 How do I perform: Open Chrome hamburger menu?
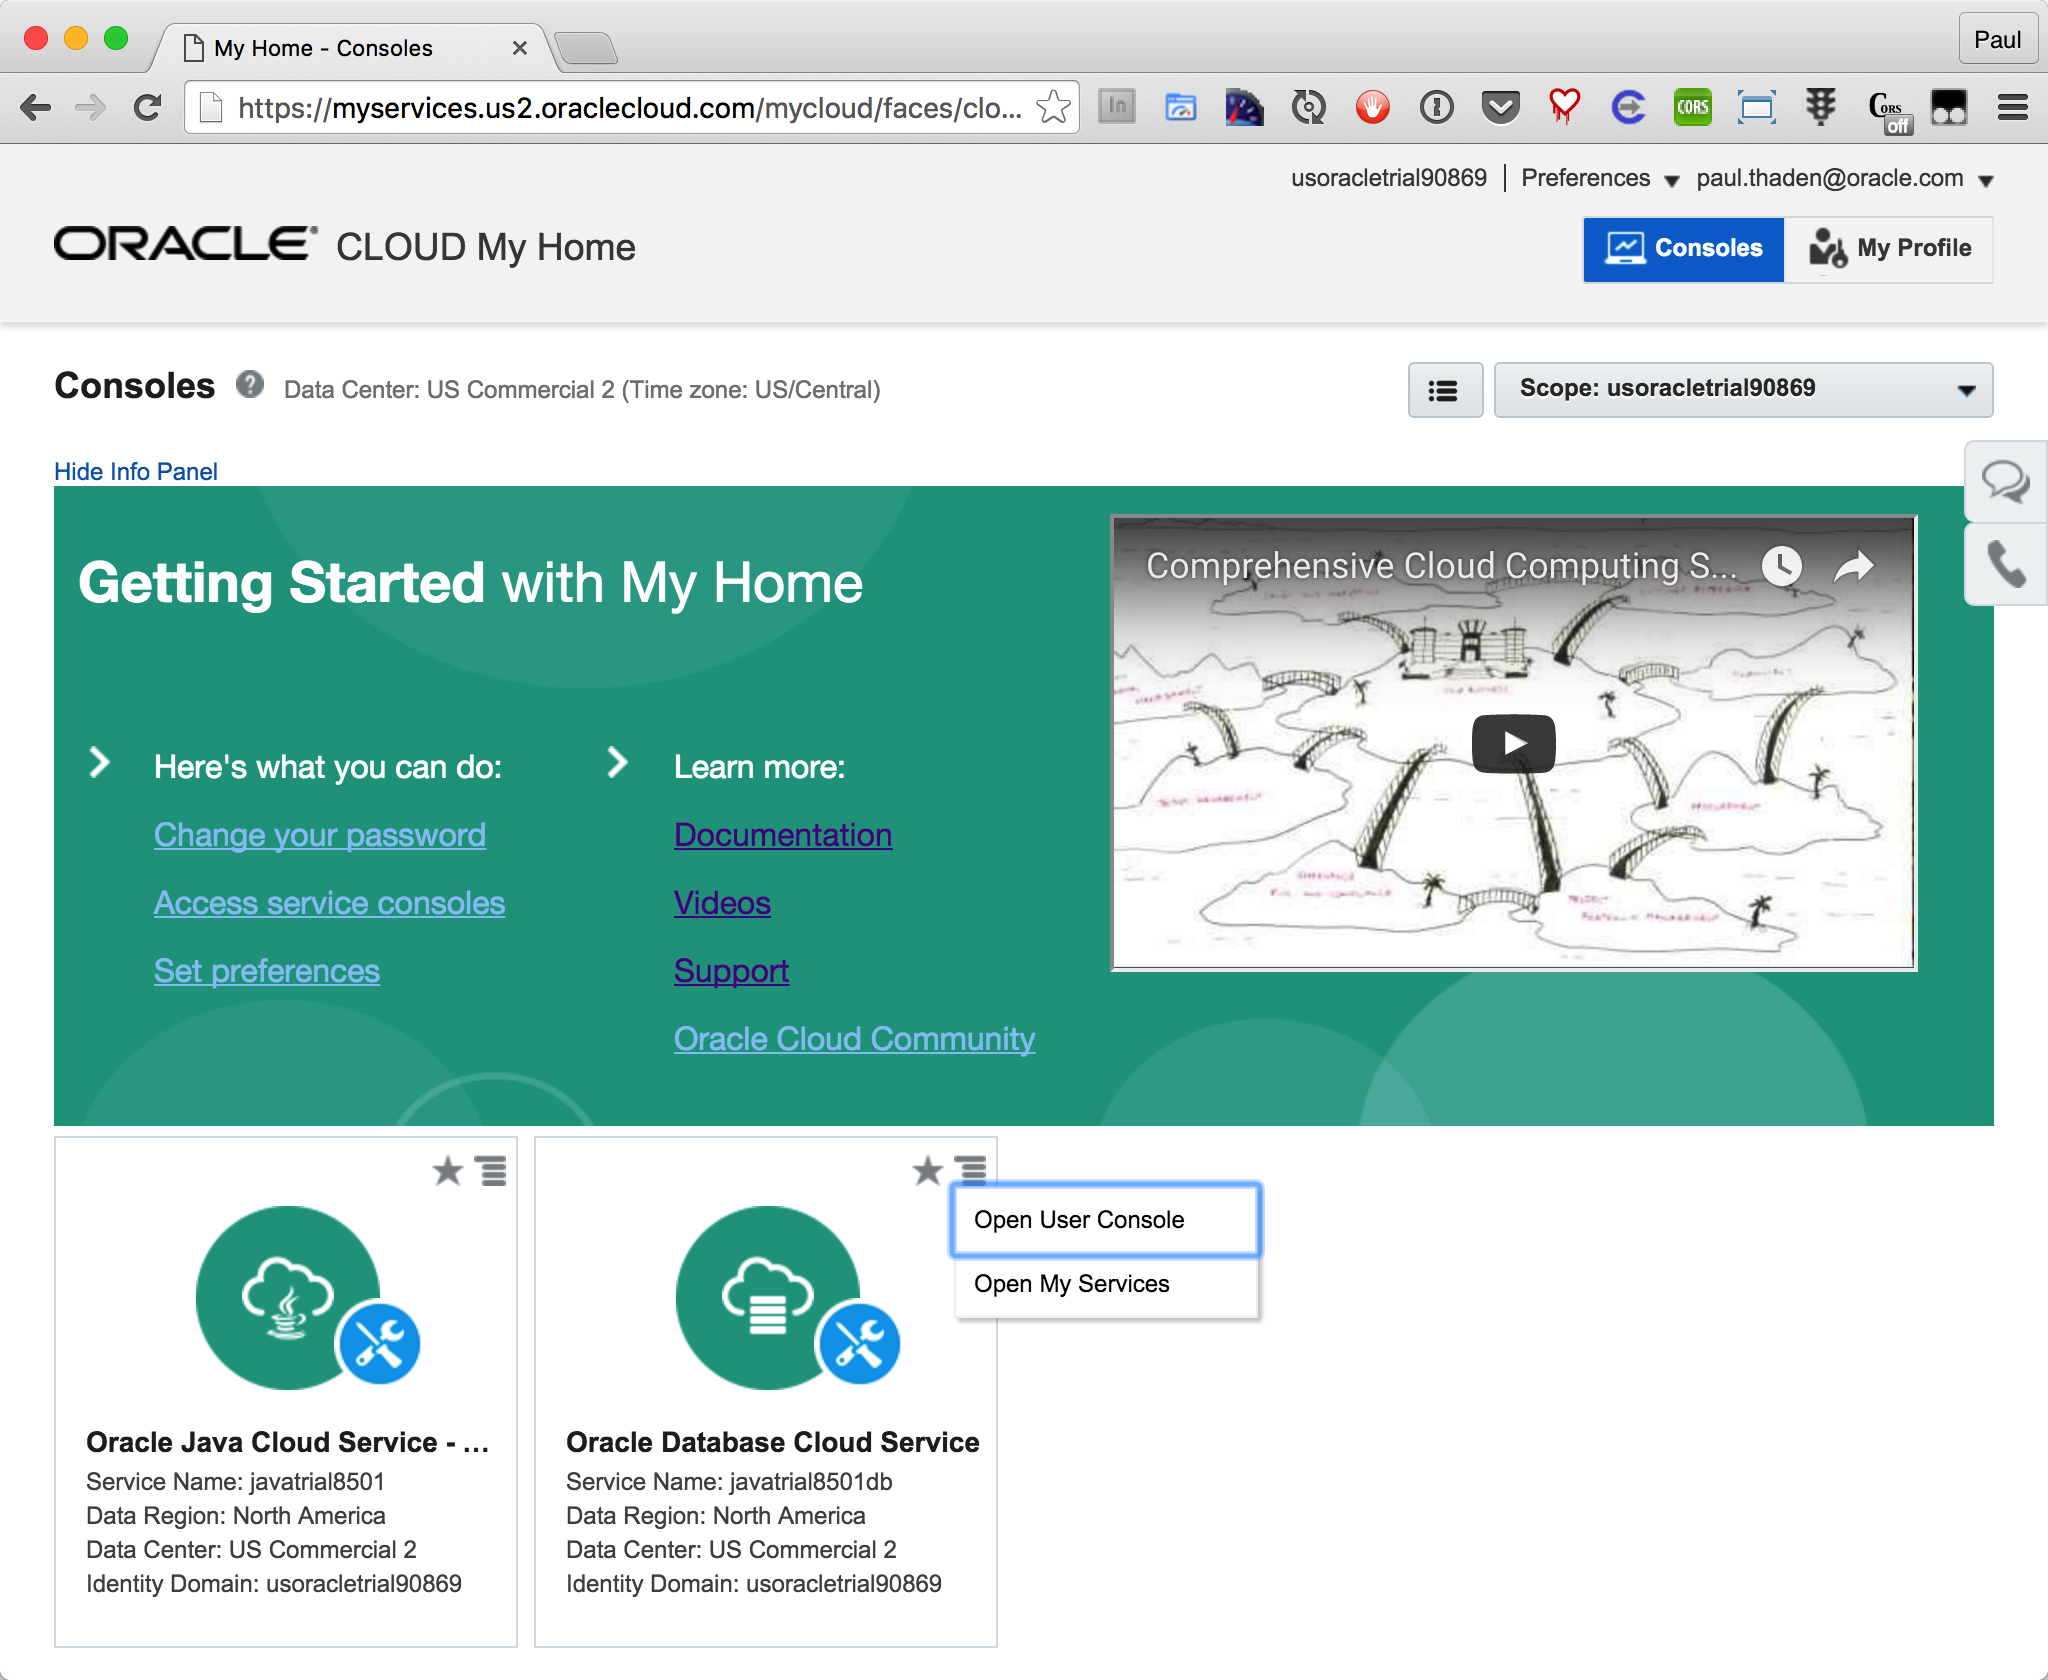[x=2012, y=107]
